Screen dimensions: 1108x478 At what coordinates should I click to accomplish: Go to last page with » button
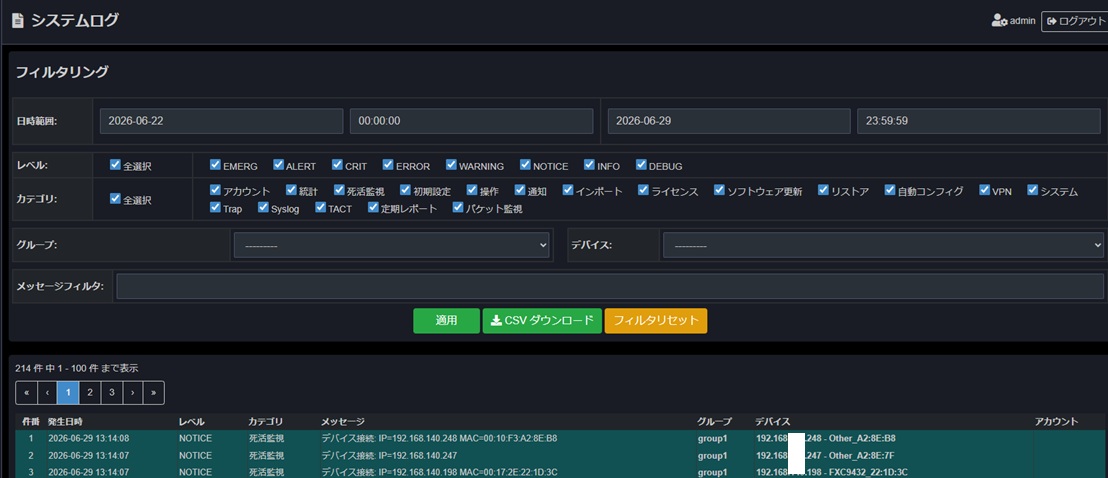pos(154,392)
